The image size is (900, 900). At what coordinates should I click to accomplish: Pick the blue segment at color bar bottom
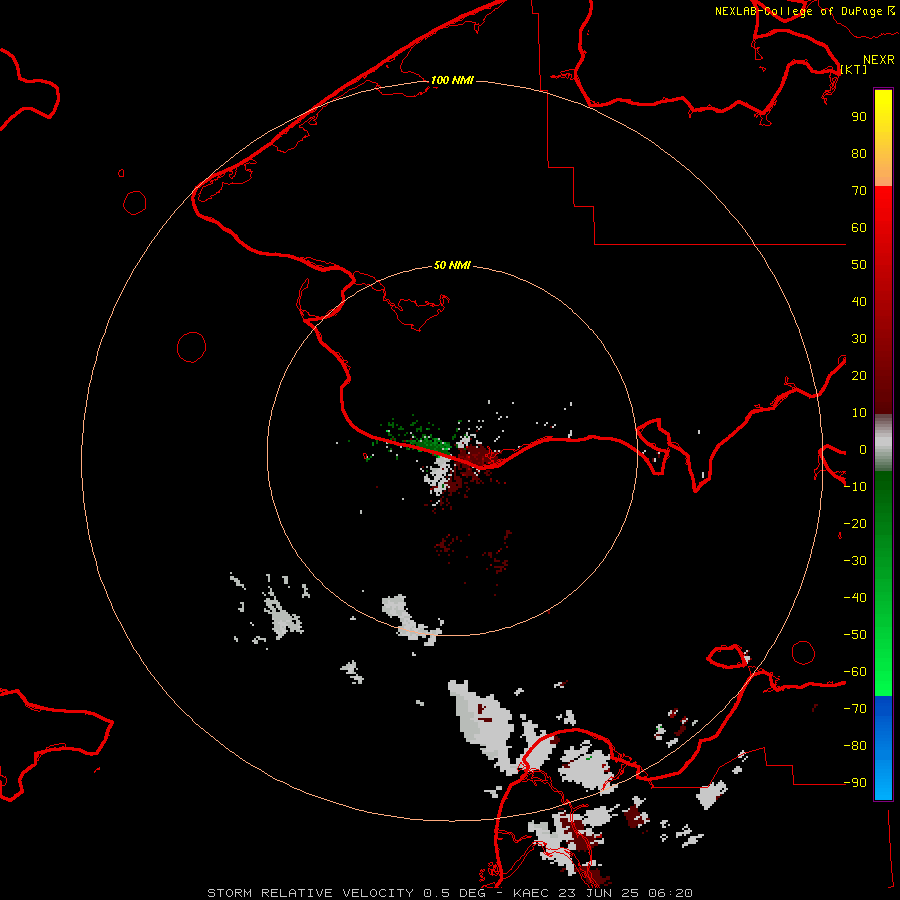[883, 748]
